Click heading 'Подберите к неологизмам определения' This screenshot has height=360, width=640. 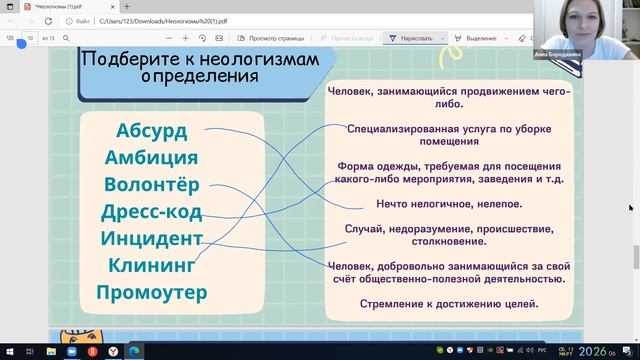(x=200, y=68)
